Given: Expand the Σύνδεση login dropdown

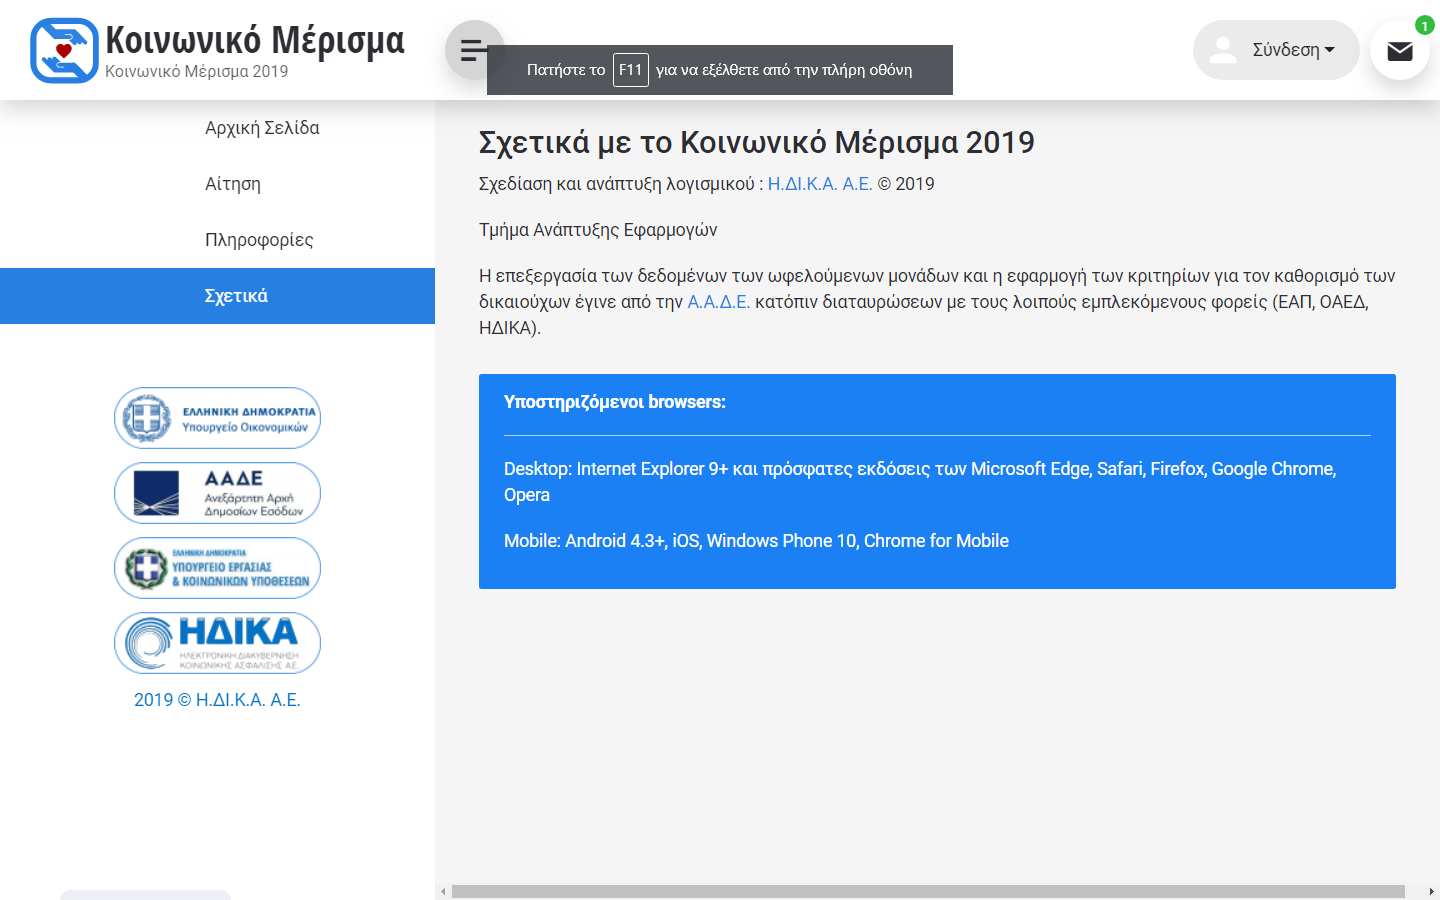Looking at the screenshot, I should (1293, 50).
